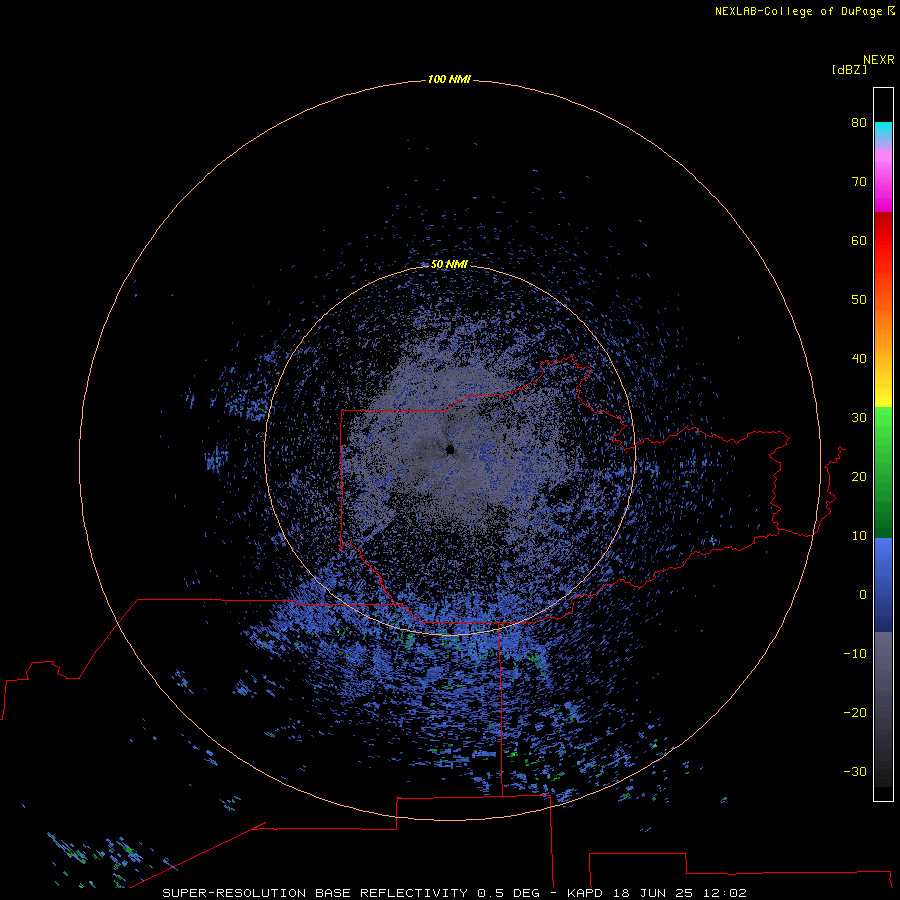
Task: Click the cyan segment of color bar
Action: tap(883, 131)
